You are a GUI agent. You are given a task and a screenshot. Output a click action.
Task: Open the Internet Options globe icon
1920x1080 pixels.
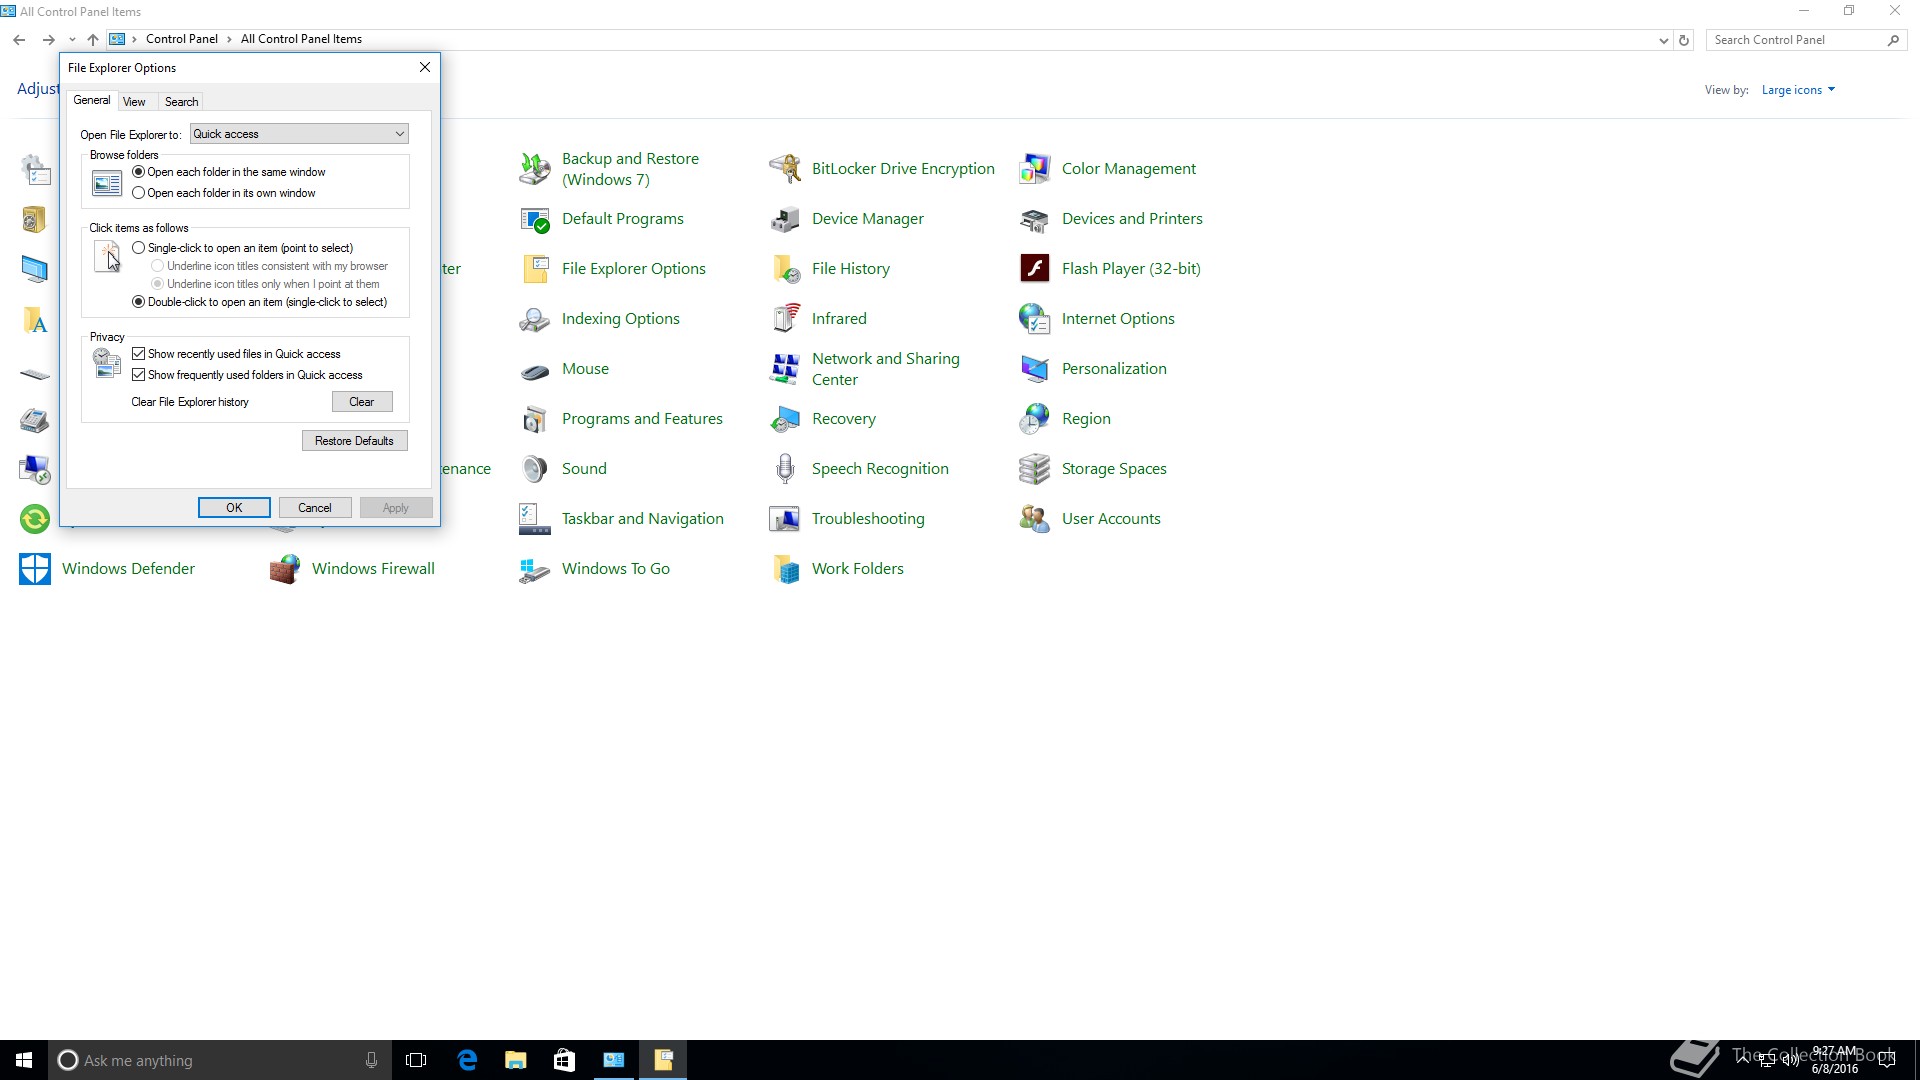pos(1035,319)
